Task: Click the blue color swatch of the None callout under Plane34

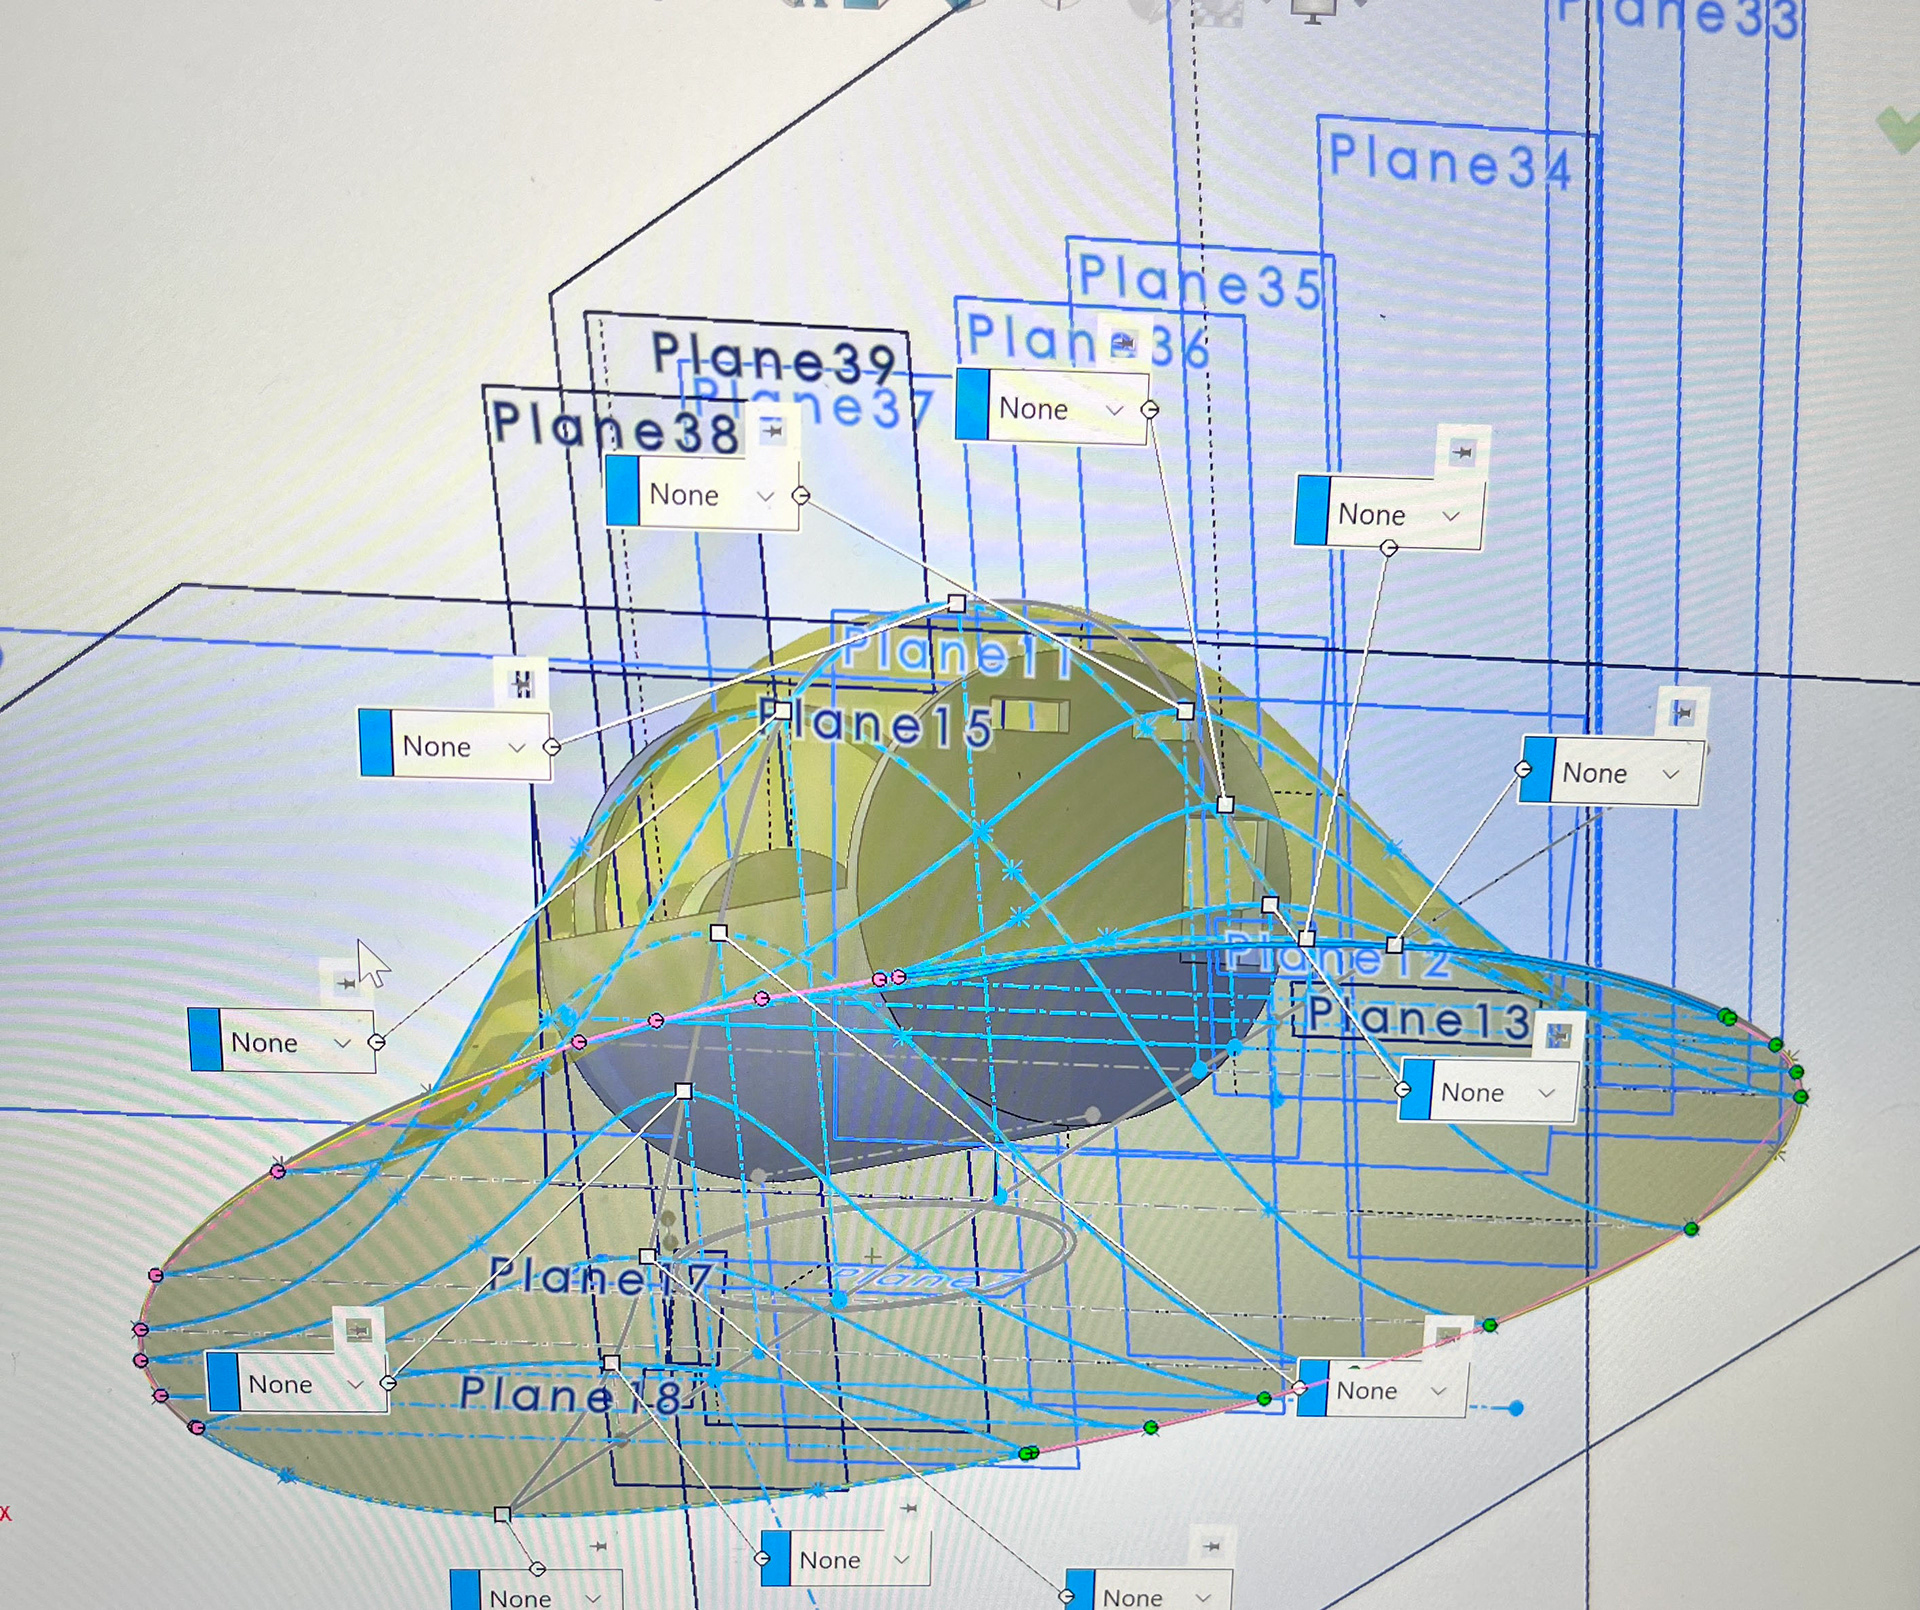Action: [1311, 512]
